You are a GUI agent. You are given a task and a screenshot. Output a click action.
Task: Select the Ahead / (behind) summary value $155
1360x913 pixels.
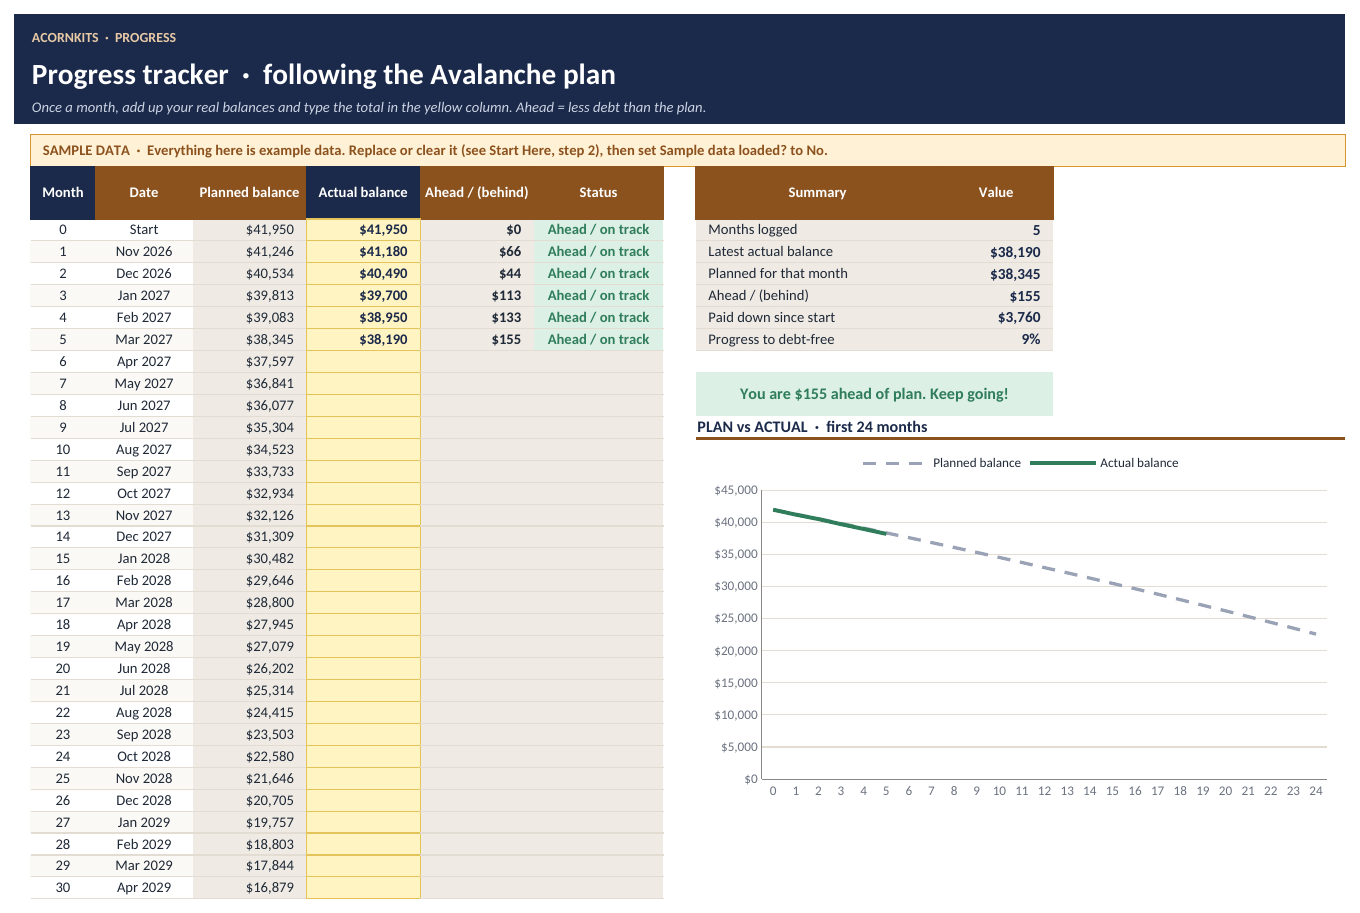click(996, 296)
